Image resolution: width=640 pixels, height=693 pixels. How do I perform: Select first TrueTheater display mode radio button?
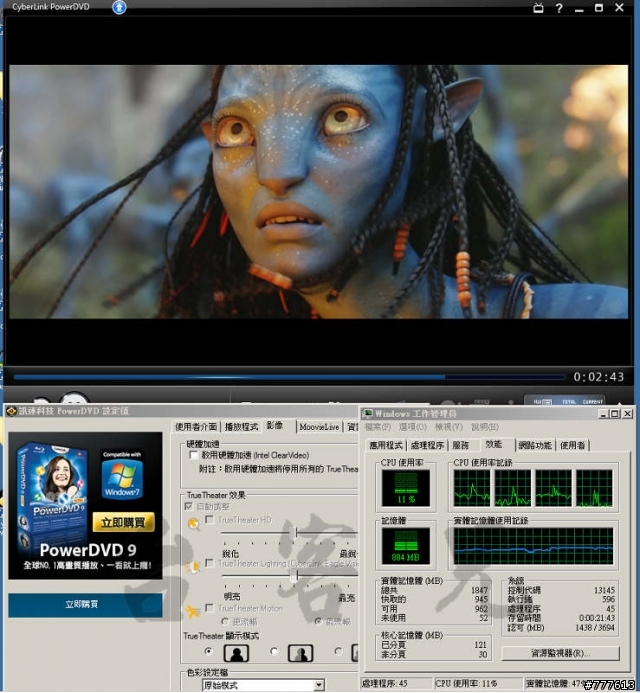pos(209,651)
